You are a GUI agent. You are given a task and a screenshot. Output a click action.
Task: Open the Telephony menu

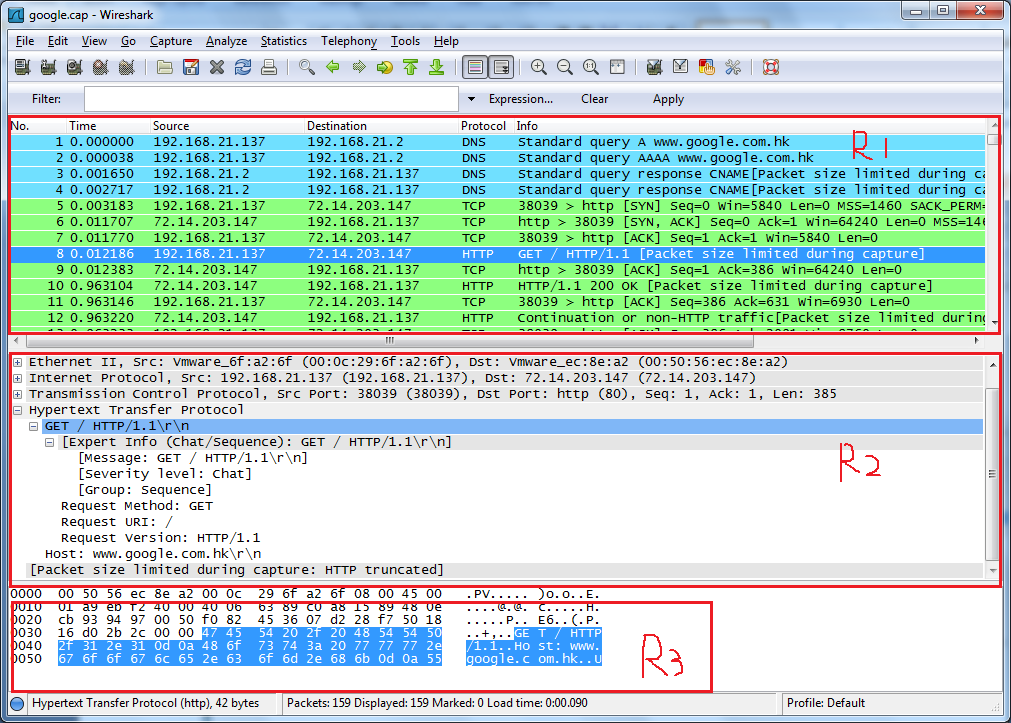[x=349, y=41]
